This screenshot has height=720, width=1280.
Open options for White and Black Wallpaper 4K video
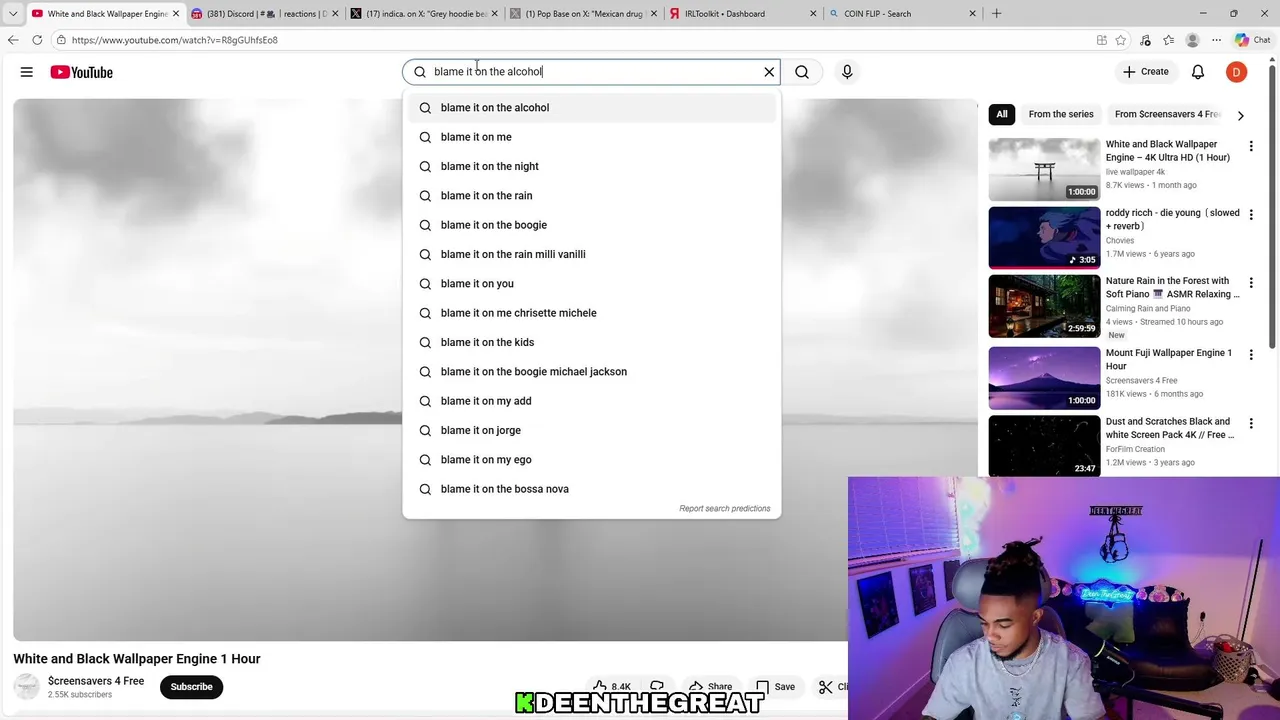point(1251,146)
